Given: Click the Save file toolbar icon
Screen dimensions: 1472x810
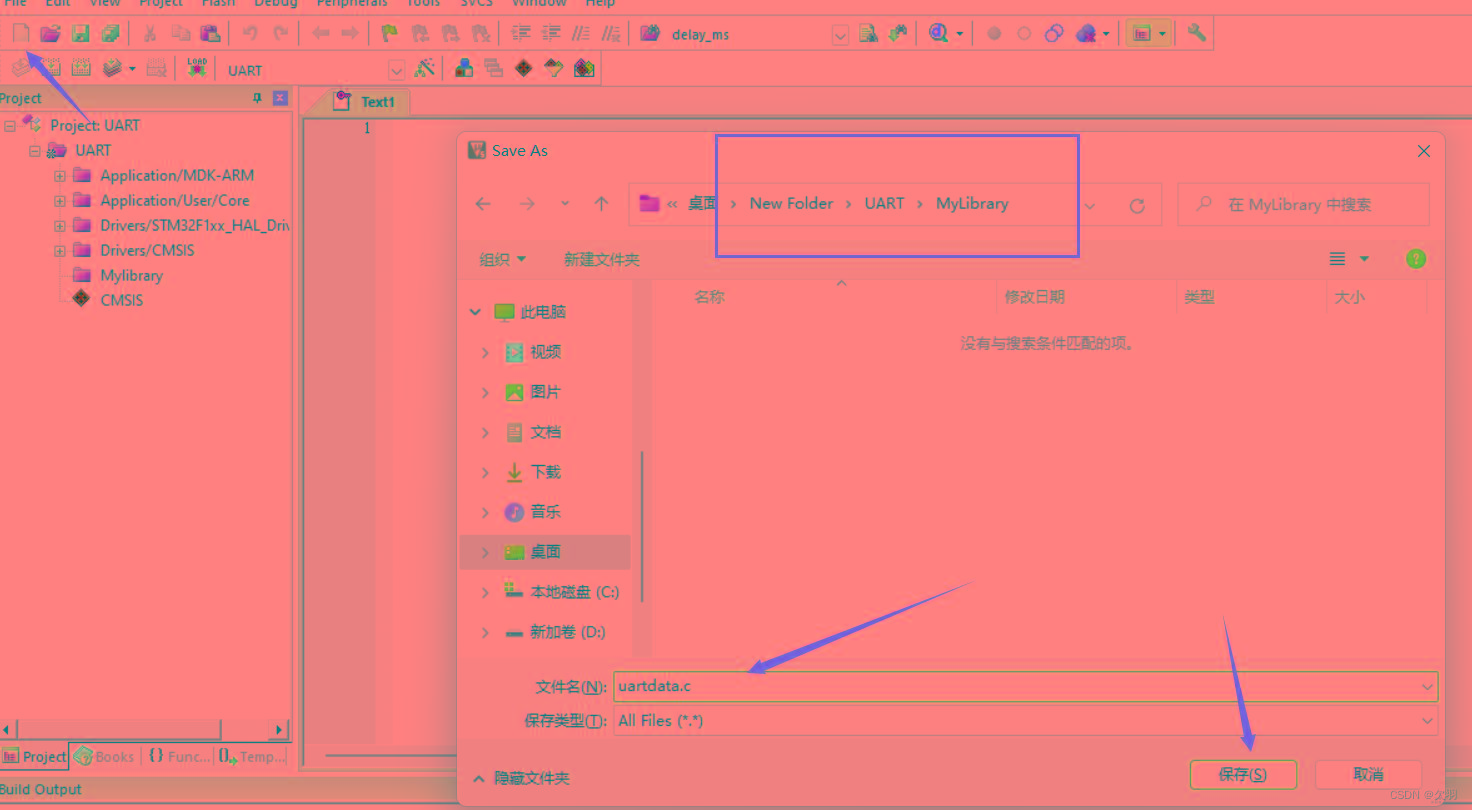Looking at the screenshot, I should 80,34.
